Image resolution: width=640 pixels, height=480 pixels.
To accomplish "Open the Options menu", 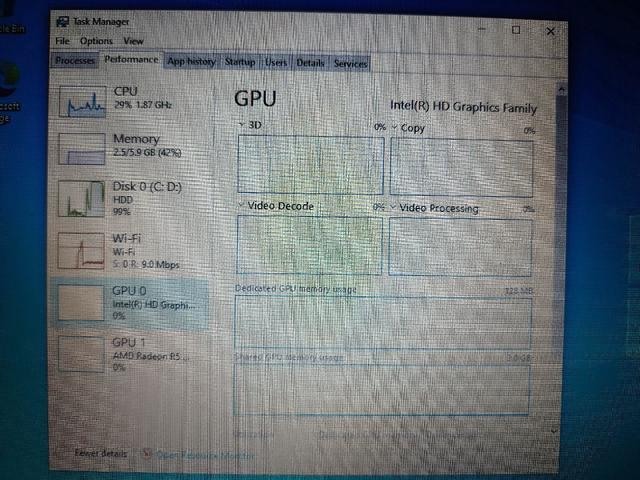I will click(96, 41).
